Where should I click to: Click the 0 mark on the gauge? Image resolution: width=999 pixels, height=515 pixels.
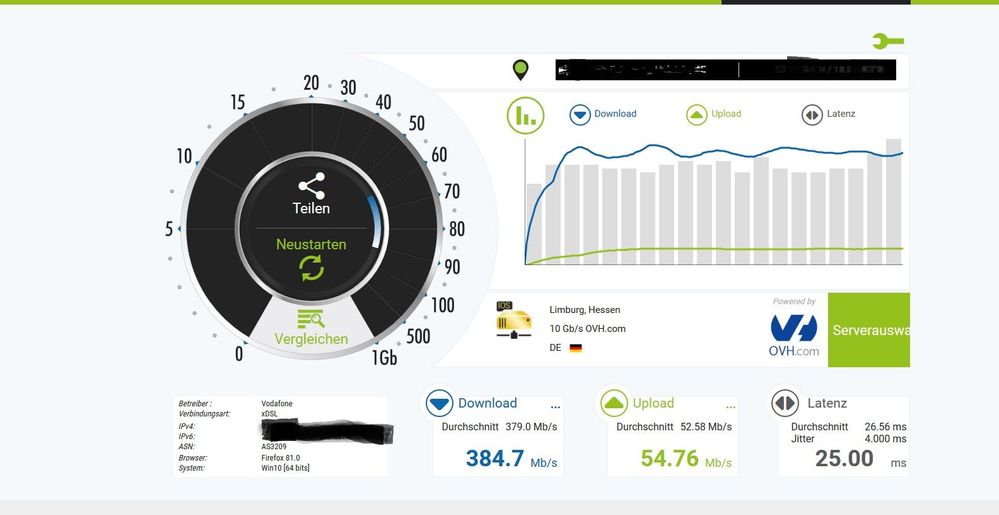click(239, 354)
